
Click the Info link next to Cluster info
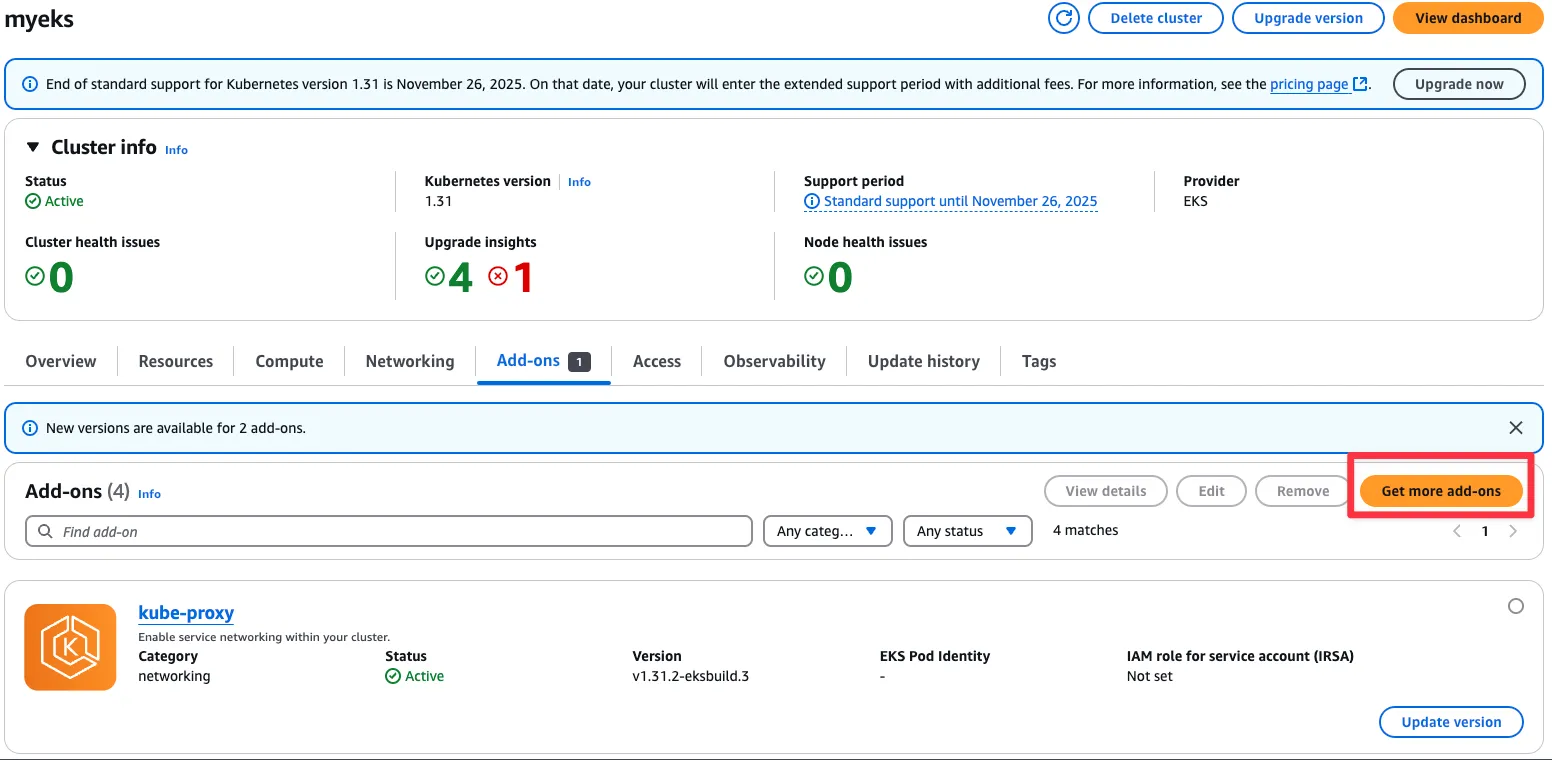pyautogui.click(x=176, y=150)
